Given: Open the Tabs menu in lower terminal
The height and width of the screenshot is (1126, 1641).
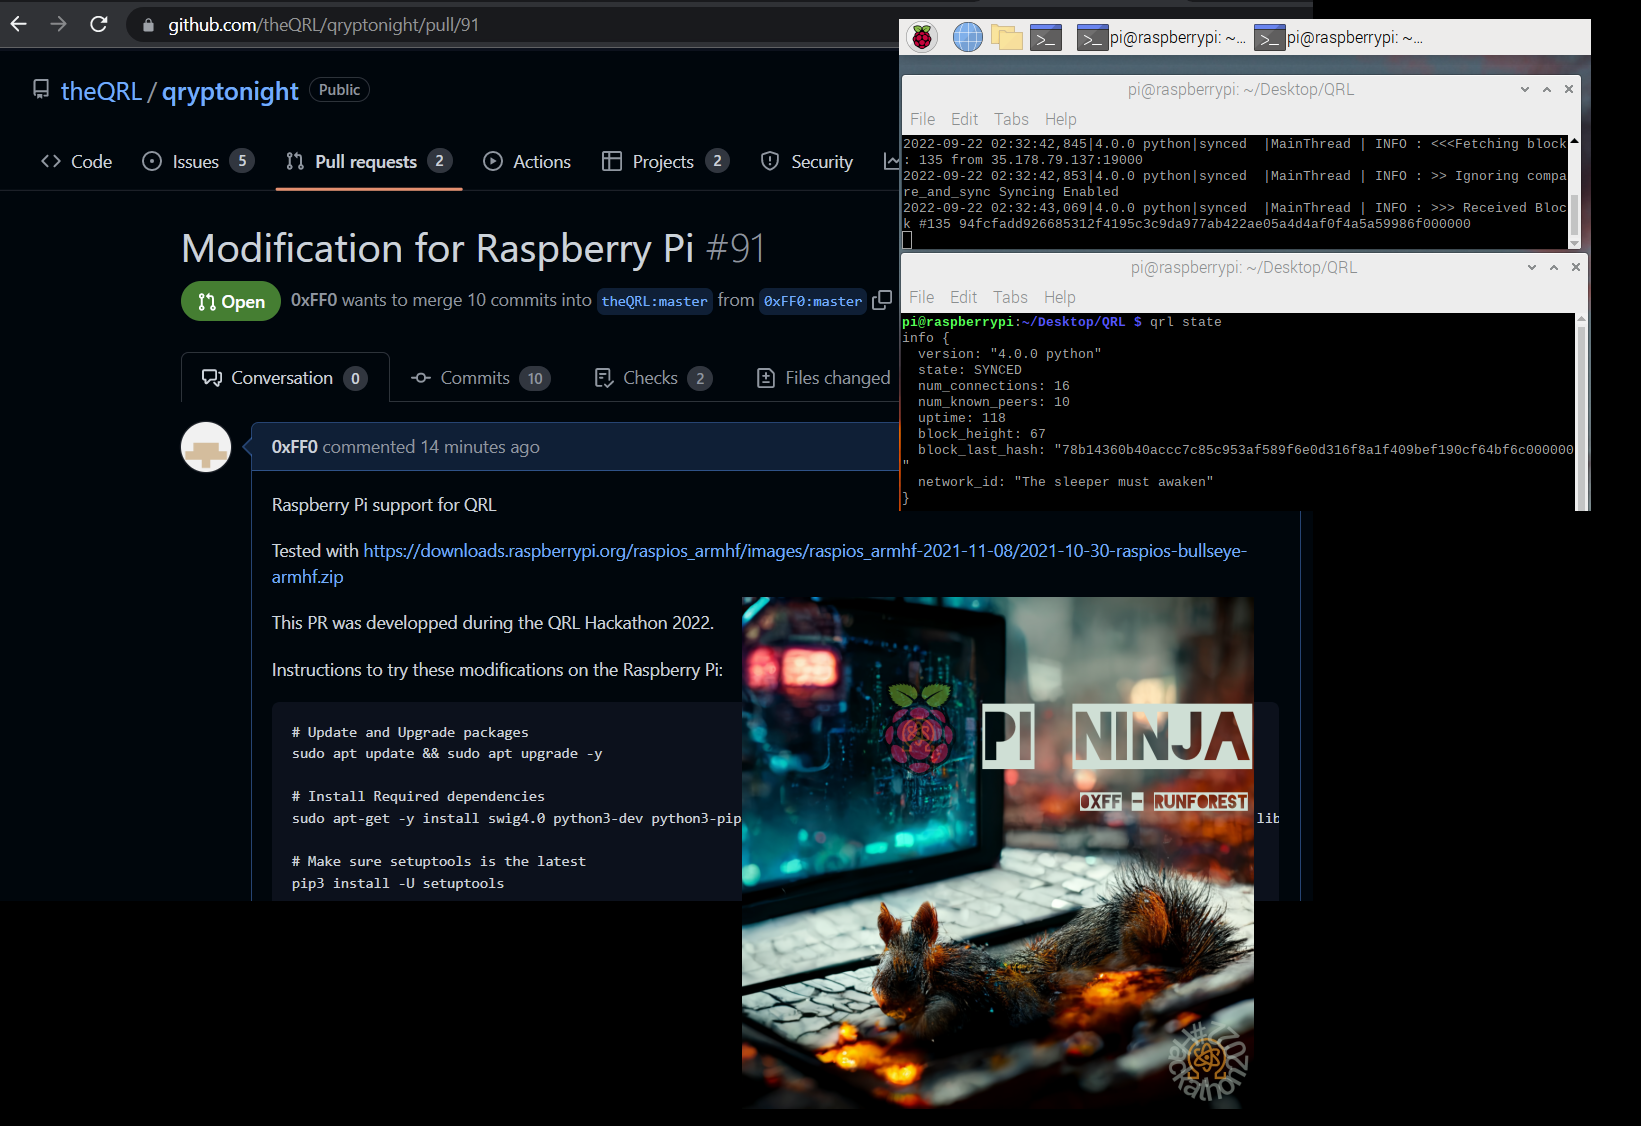Looking at the screenshot, I should pyautogui.click(x=1010, y=297).
